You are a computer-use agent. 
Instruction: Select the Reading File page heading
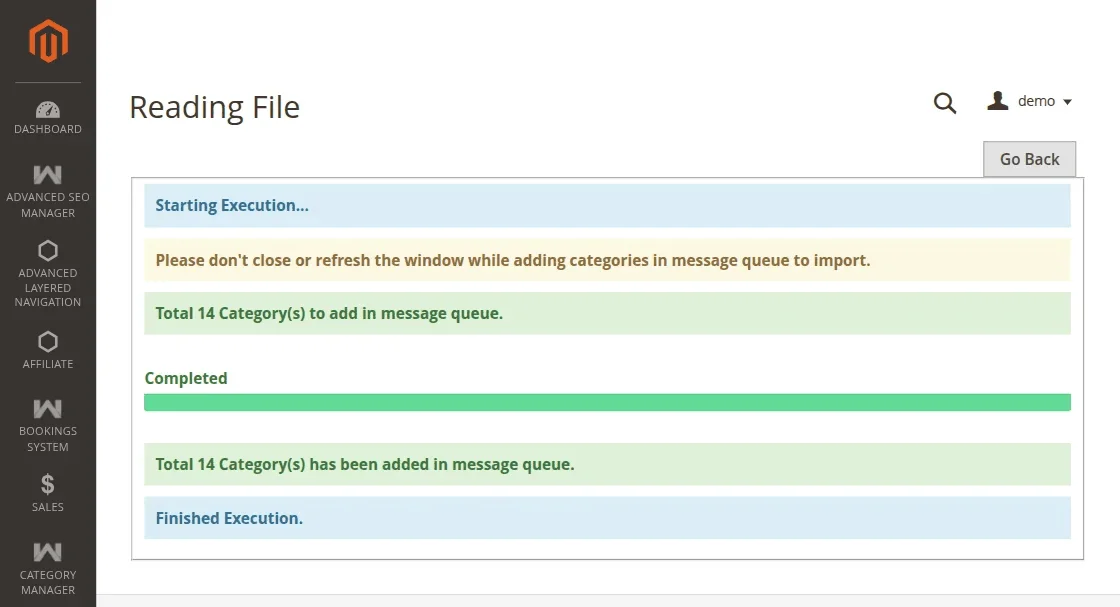point(214,107)
